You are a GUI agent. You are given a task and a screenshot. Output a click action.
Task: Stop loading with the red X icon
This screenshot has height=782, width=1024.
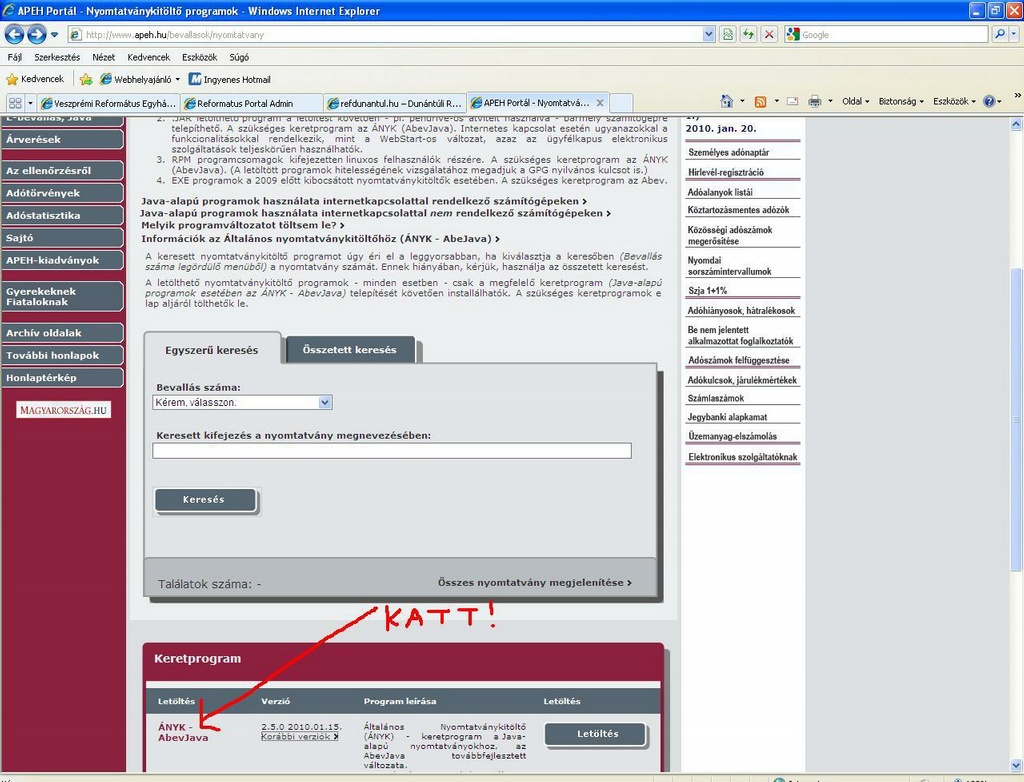(769, 35)
